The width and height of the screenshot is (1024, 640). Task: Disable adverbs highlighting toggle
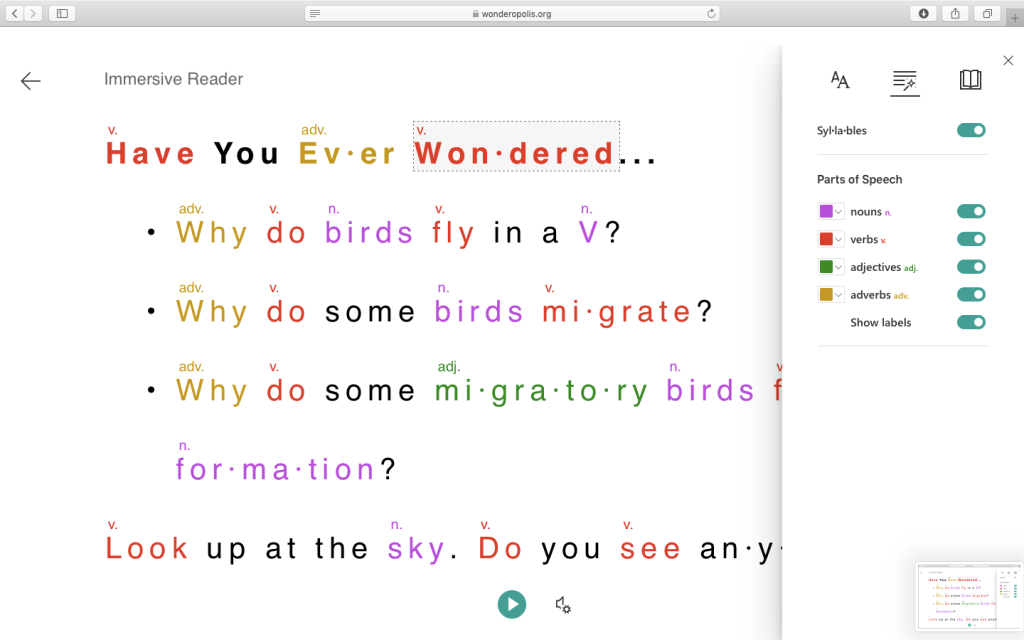tap(970, 295)
